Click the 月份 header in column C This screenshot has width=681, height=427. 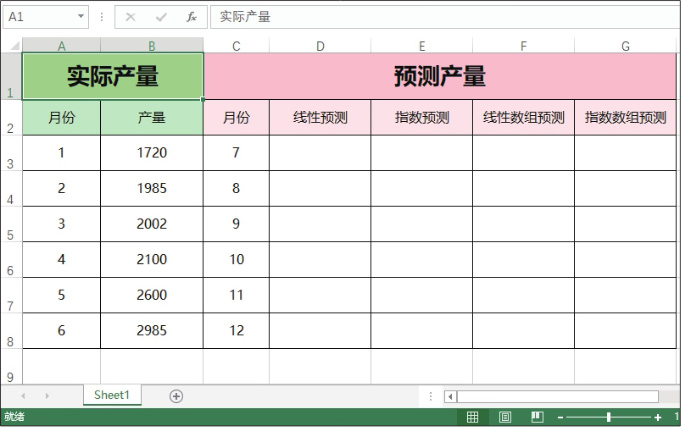tap(236, 118)
